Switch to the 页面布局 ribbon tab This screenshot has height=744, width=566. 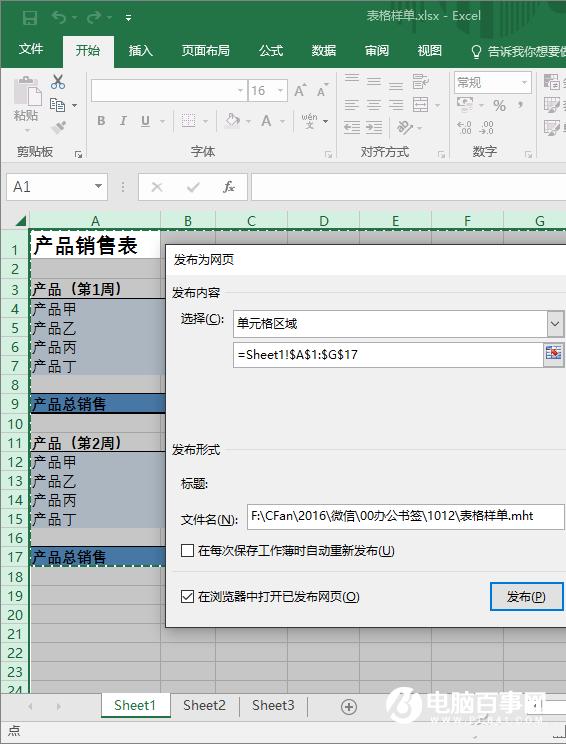coord(205,50)
